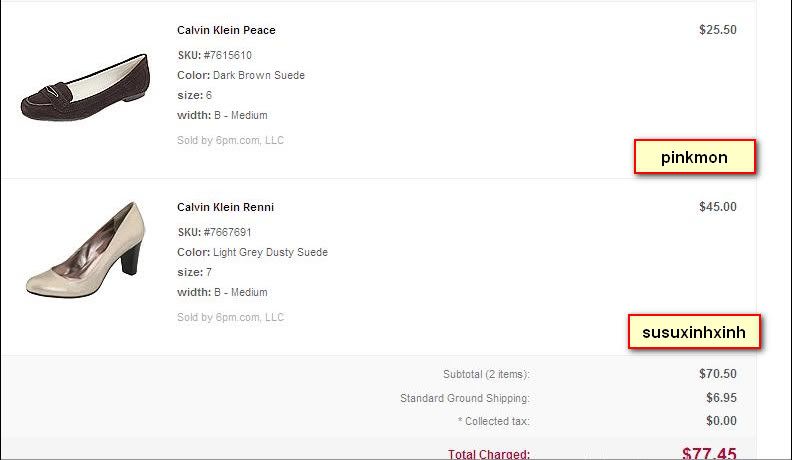Click the $25.50 item price
This screenshot has height=460, width=792.
click(x=717, y=30)
